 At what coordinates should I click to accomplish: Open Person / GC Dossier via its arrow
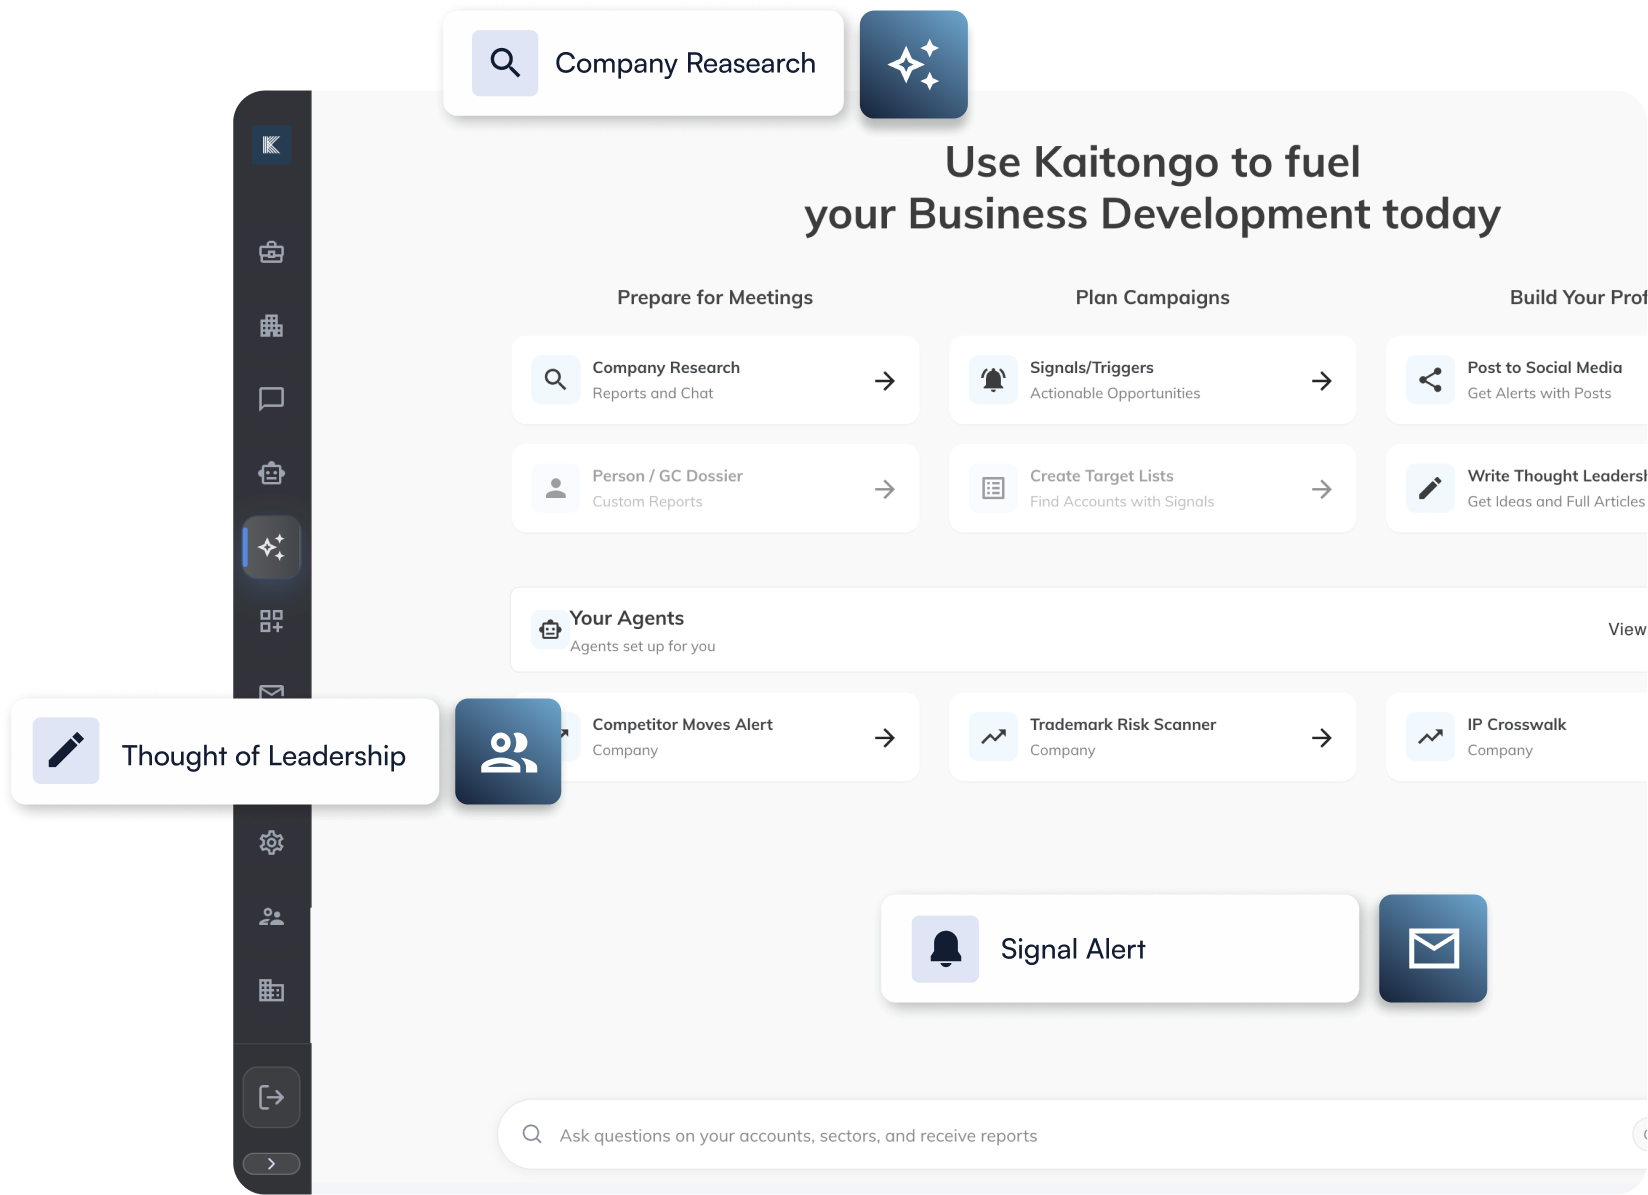pyautogui.click(x=885, y=489)
